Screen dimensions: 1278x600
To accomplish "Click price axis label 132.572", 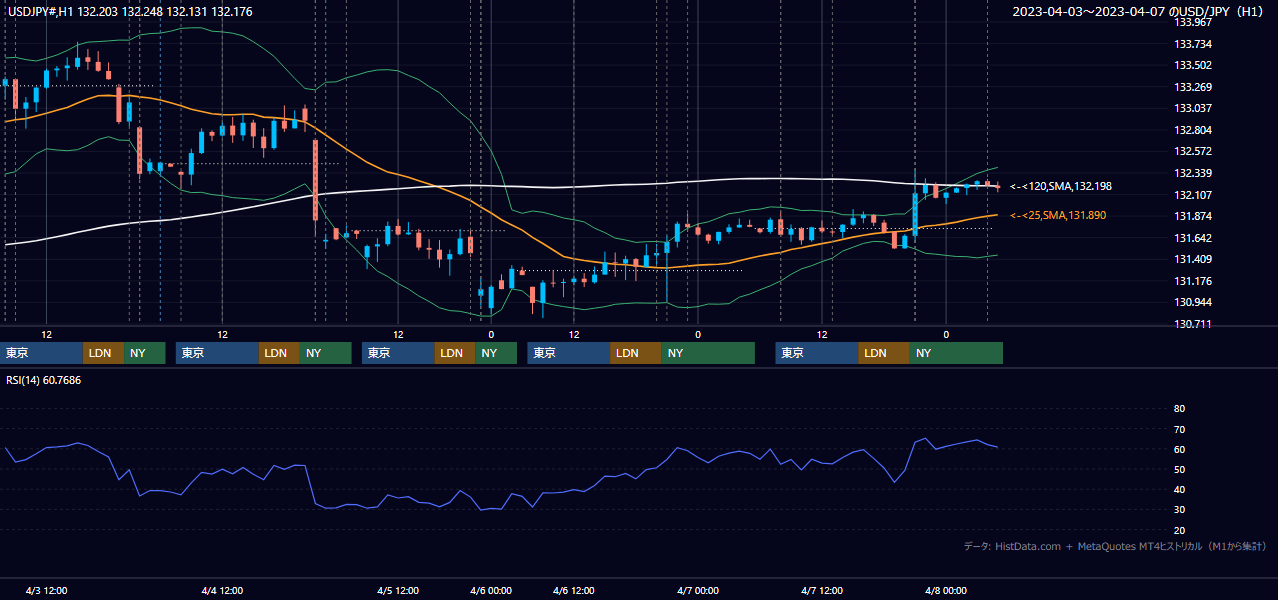I will (1192, 151).
